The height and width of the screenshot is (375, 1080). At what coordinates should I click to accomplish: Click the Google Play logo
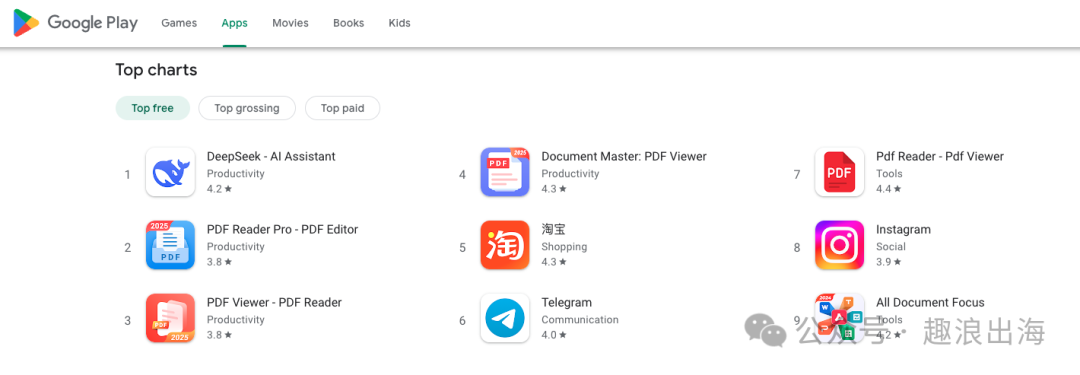[76, 23]
